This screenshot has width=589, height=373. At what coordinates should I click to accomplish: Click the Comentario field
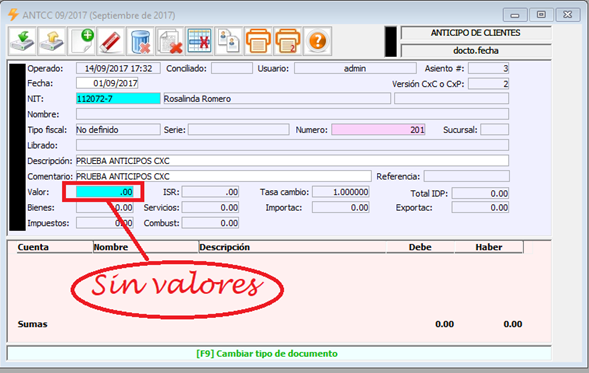coord(224,176)
